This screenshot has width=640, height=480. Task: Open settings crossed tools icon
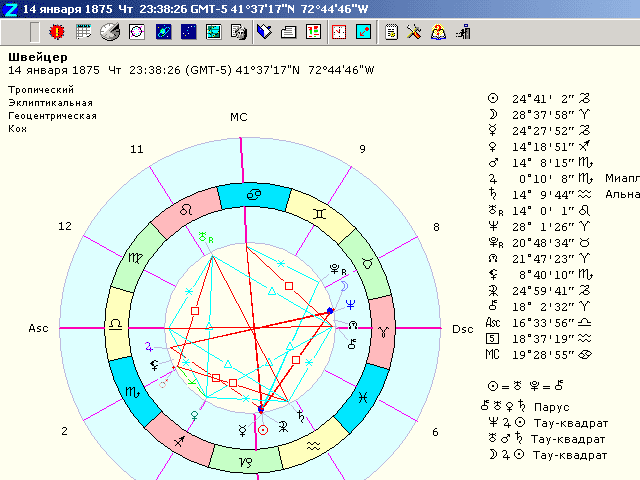(x=414, y=32)
